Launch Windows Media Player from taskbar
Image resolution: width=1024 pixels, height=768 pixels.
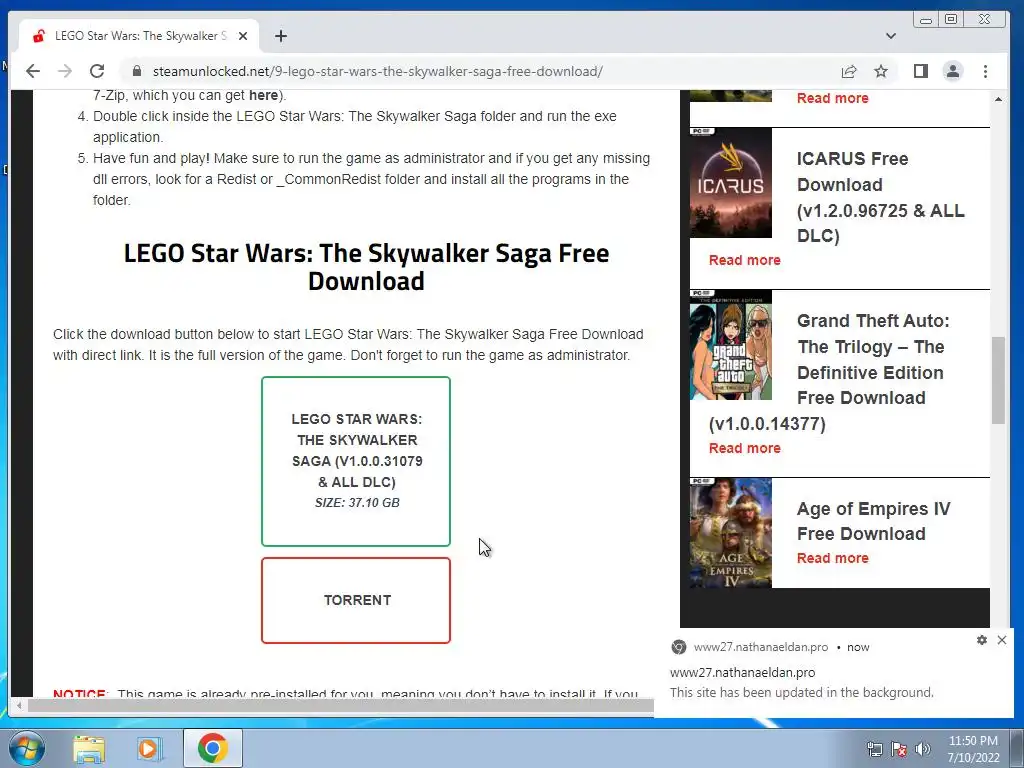149,748
